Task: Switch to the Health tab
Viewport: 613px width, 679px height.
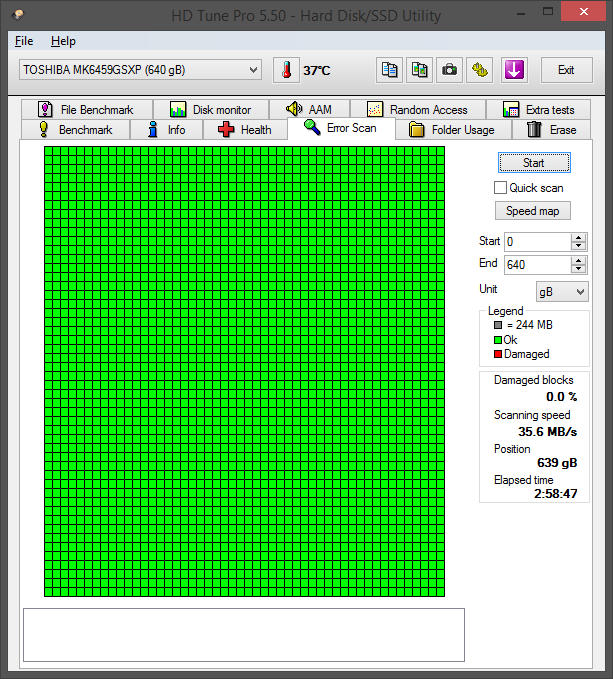Action: tap(245, 129)
